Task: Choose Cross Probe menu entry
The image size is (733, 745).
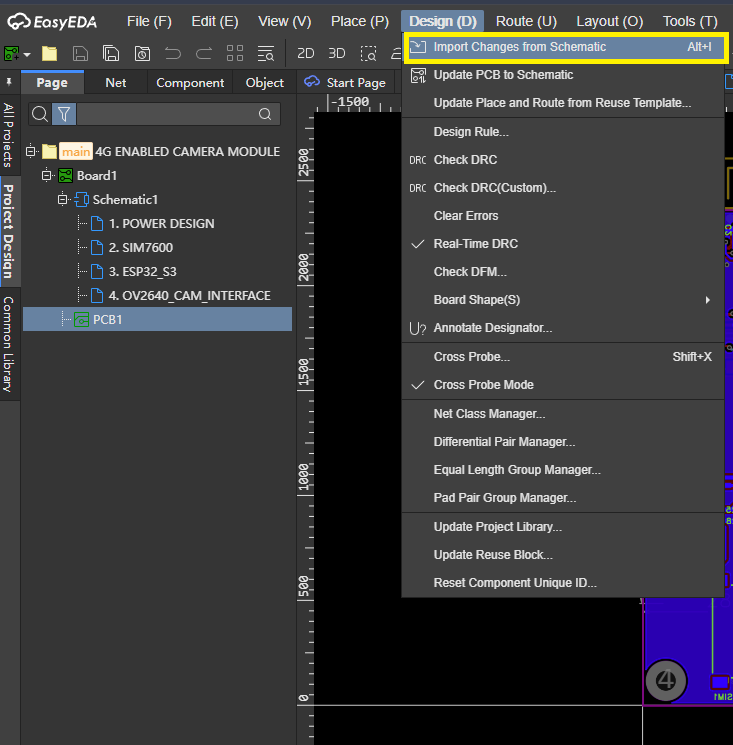Action: pos(562,357)
